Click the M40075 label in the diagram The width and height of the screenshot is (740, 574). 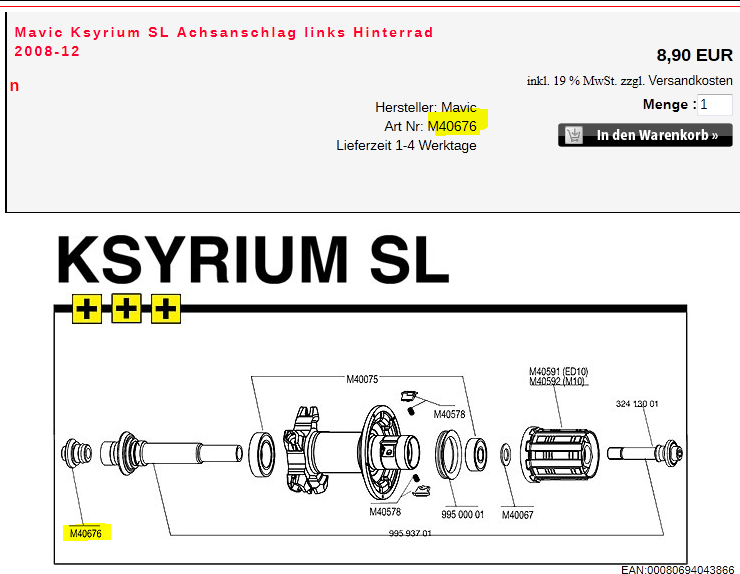pos(362,379)
